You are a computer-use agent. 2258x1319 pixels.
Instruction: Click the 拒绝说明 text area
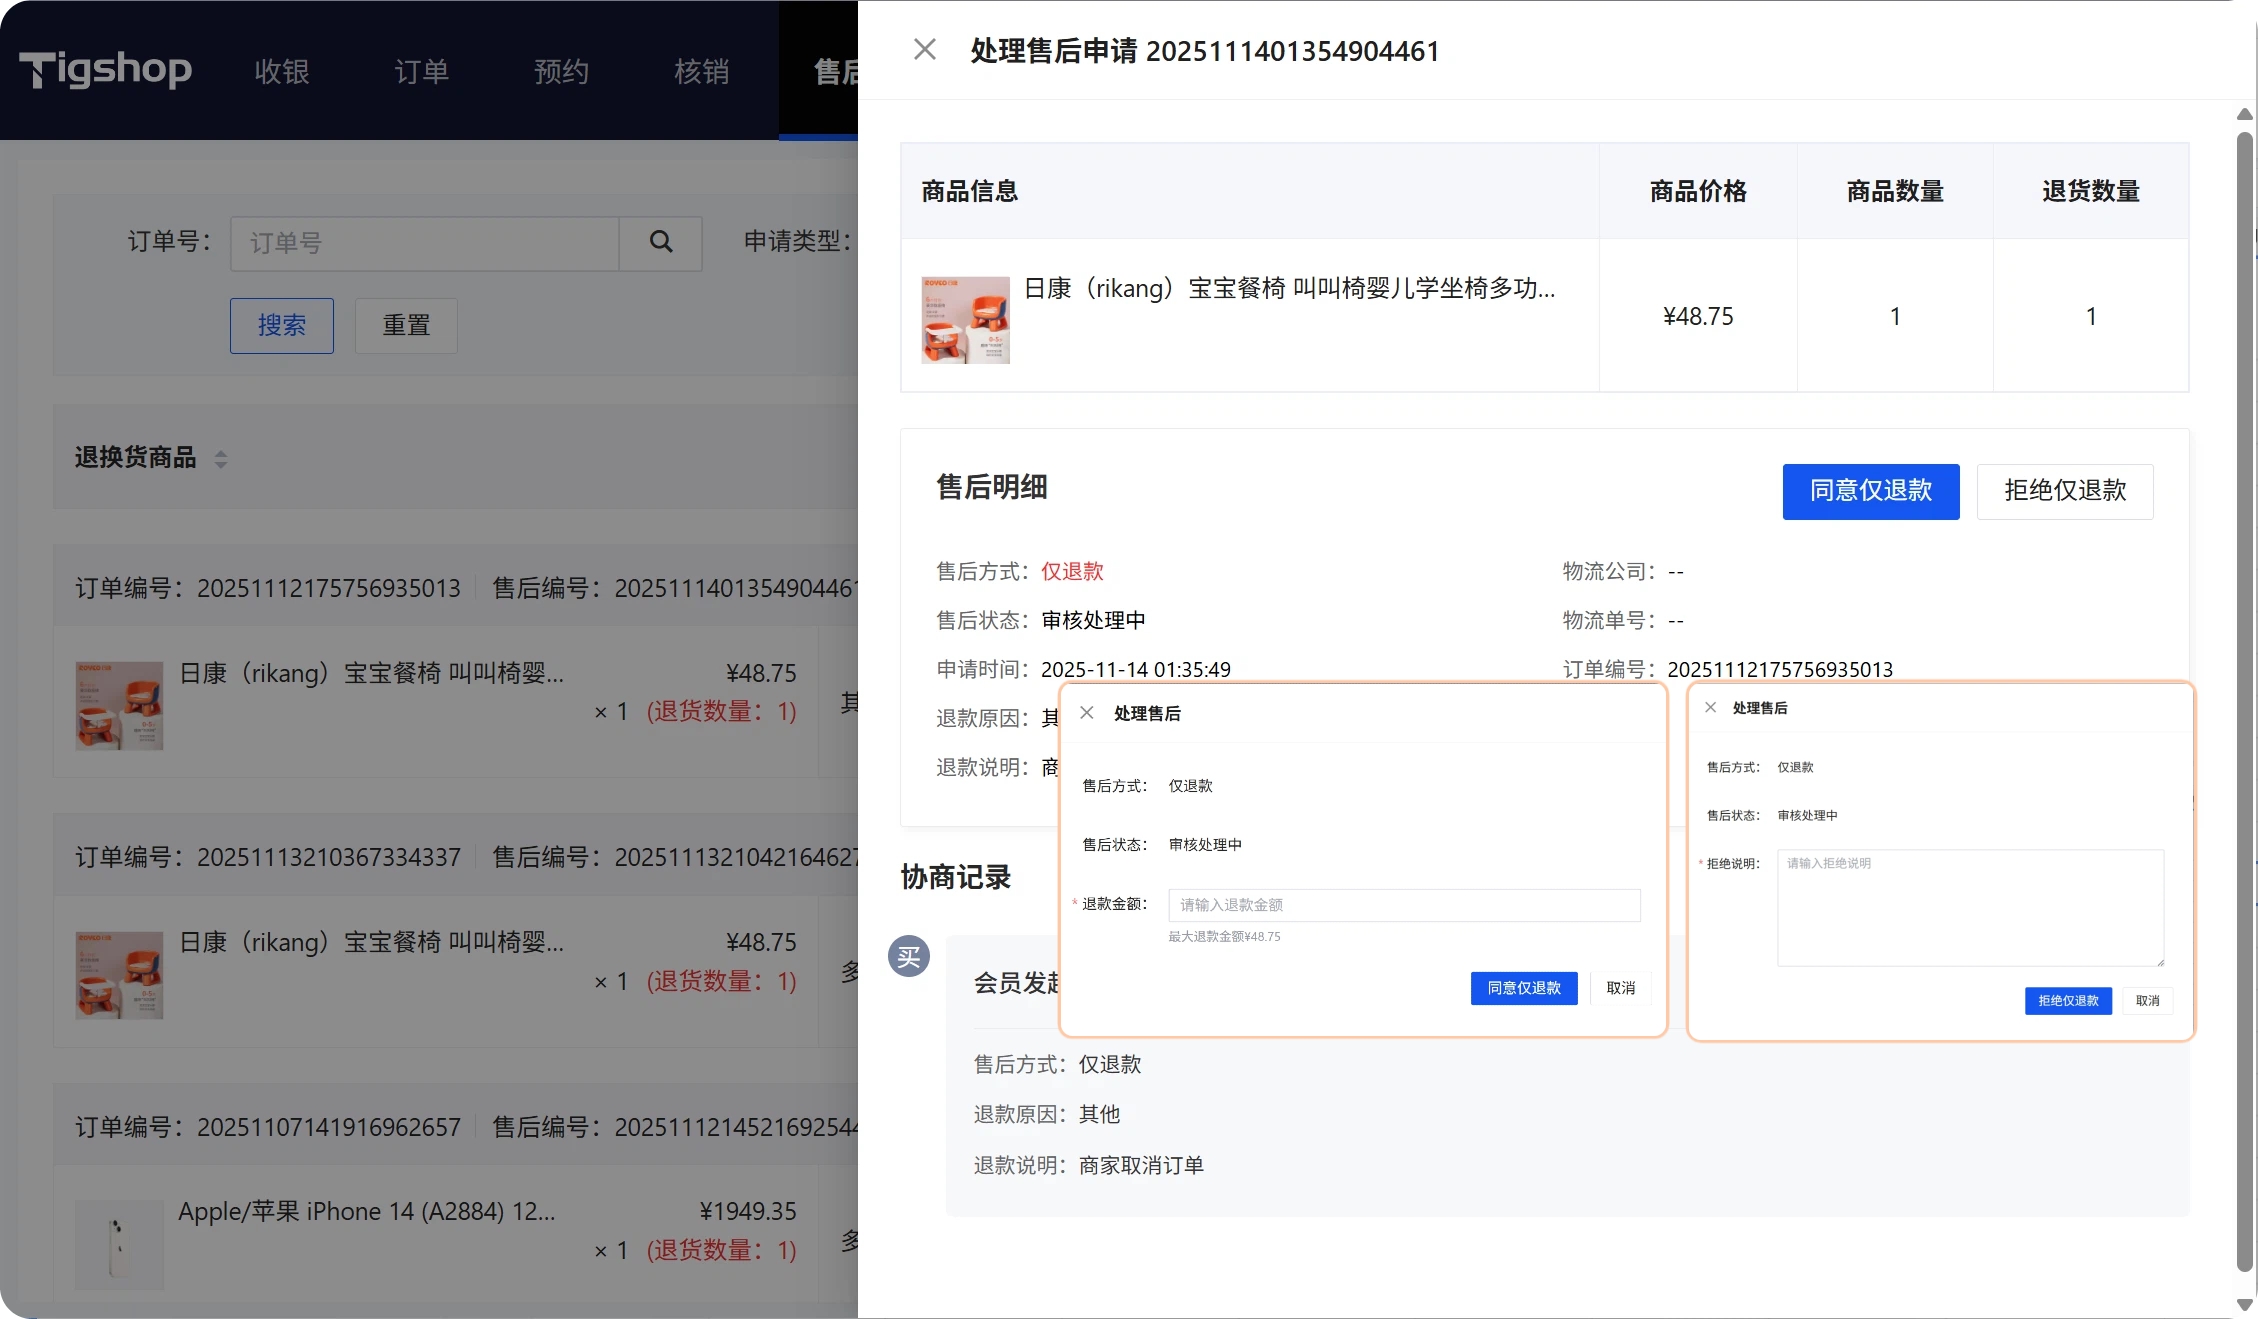[x=1969, y=908]
